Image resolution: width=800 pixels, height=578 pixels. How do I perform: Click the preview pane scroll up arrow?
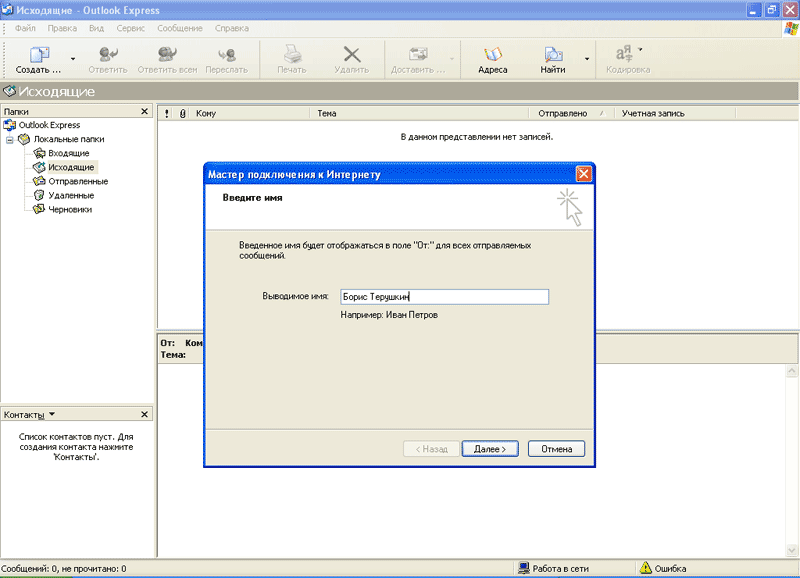click(792, 371)
